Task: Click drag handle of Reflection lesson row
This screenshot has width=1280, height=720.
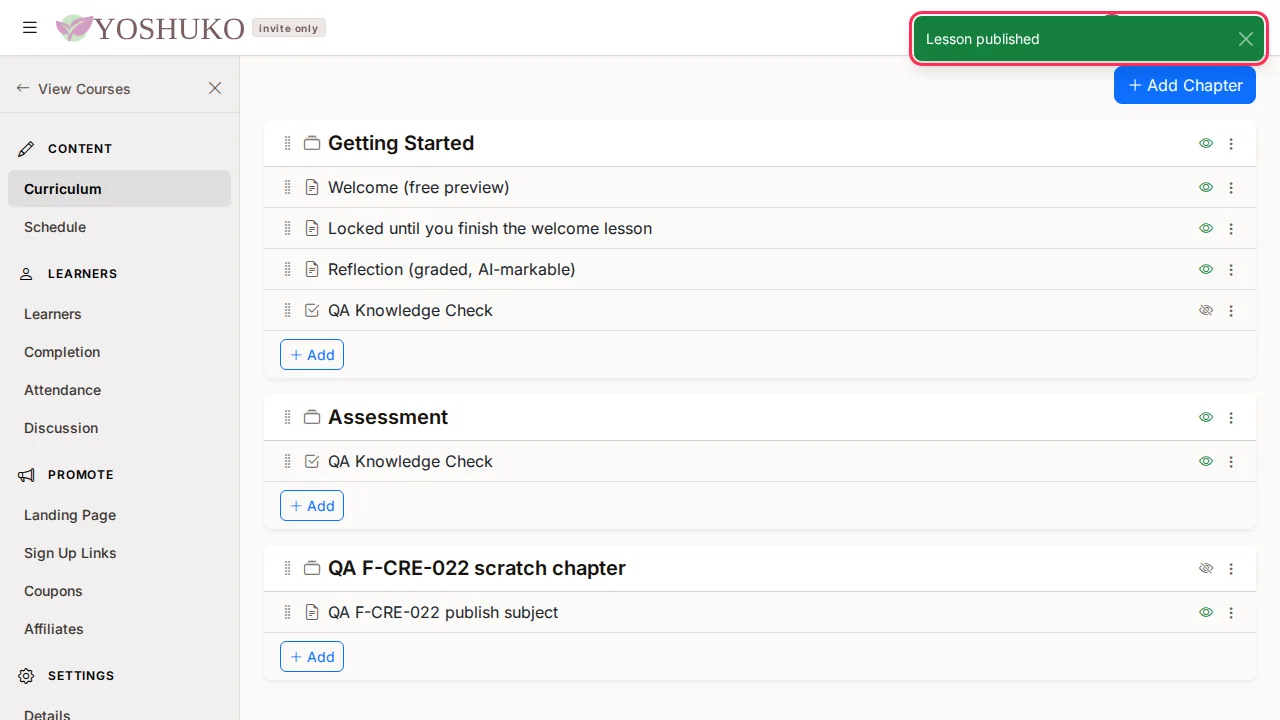Action: (288, 269)
